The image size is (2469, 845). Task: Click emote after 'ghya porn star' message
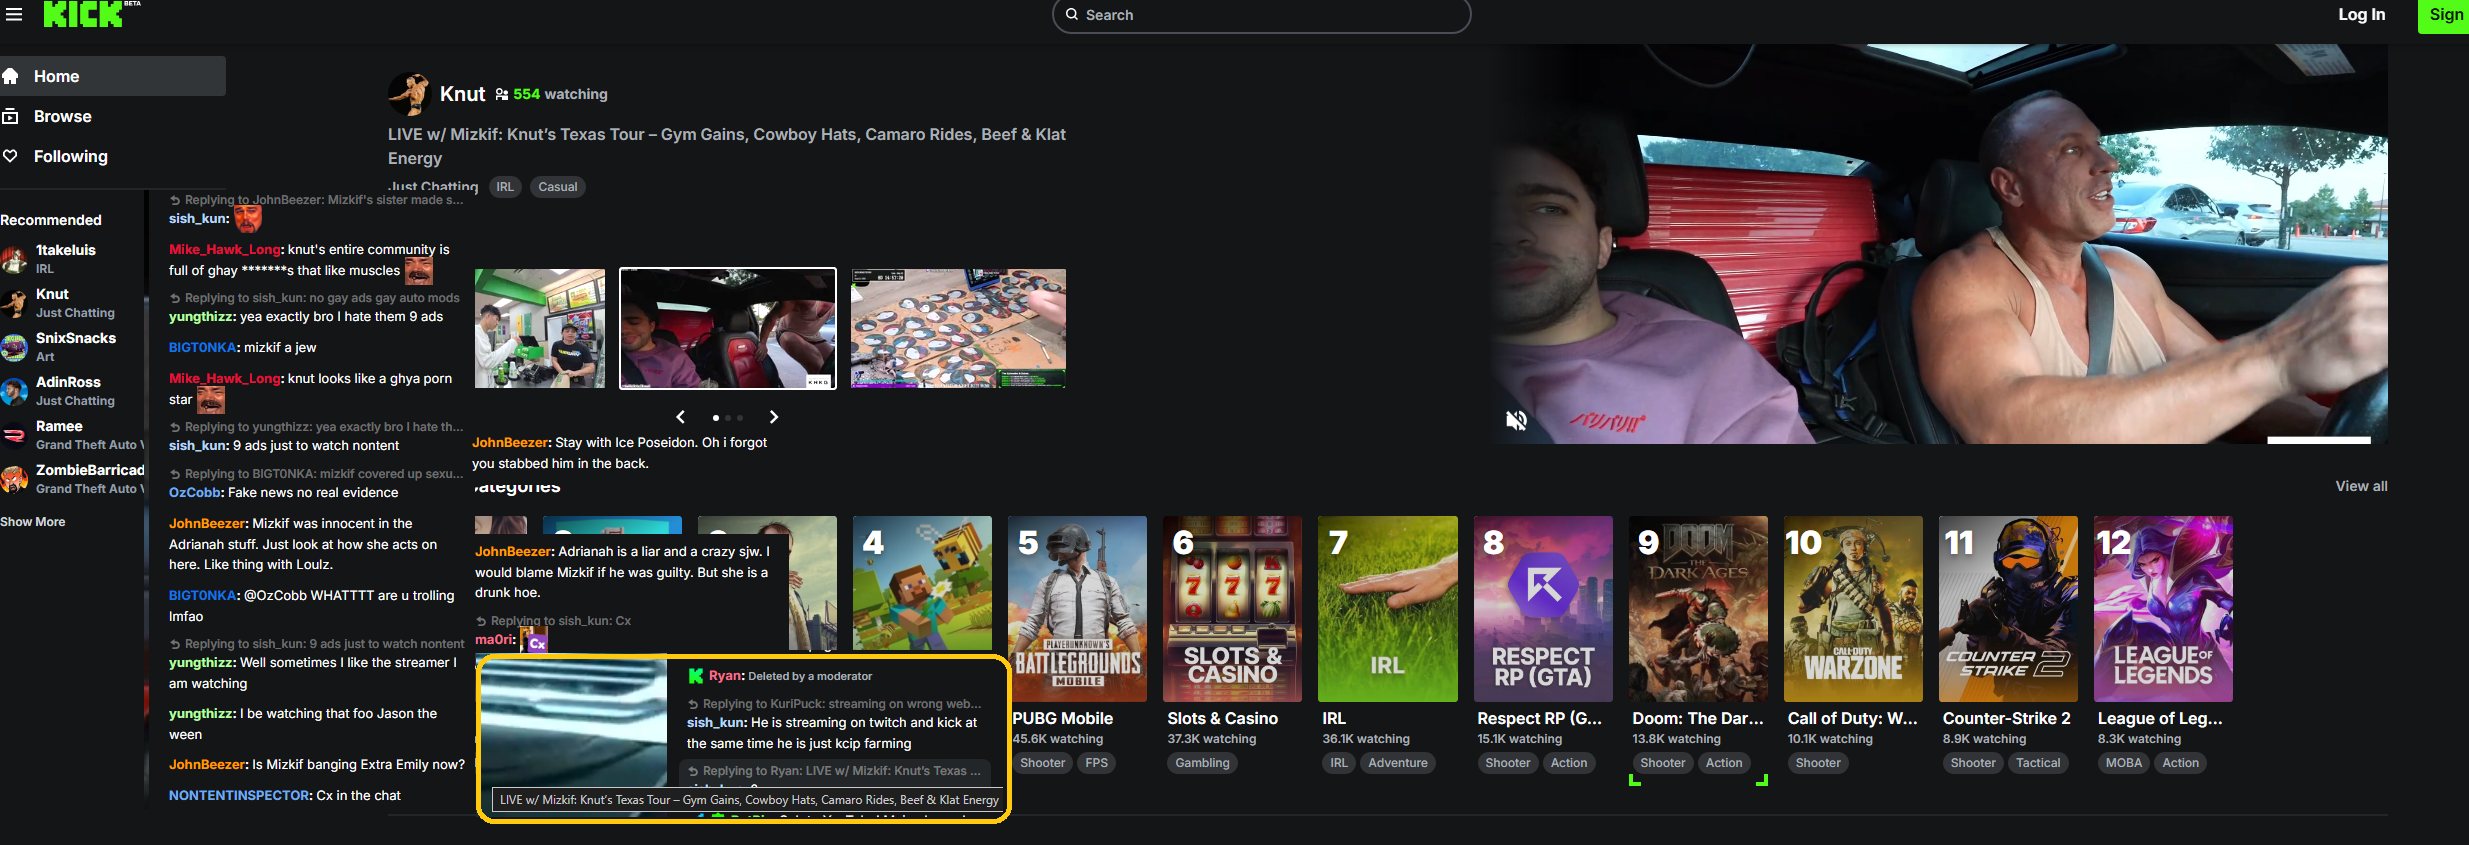coord(211,400)
